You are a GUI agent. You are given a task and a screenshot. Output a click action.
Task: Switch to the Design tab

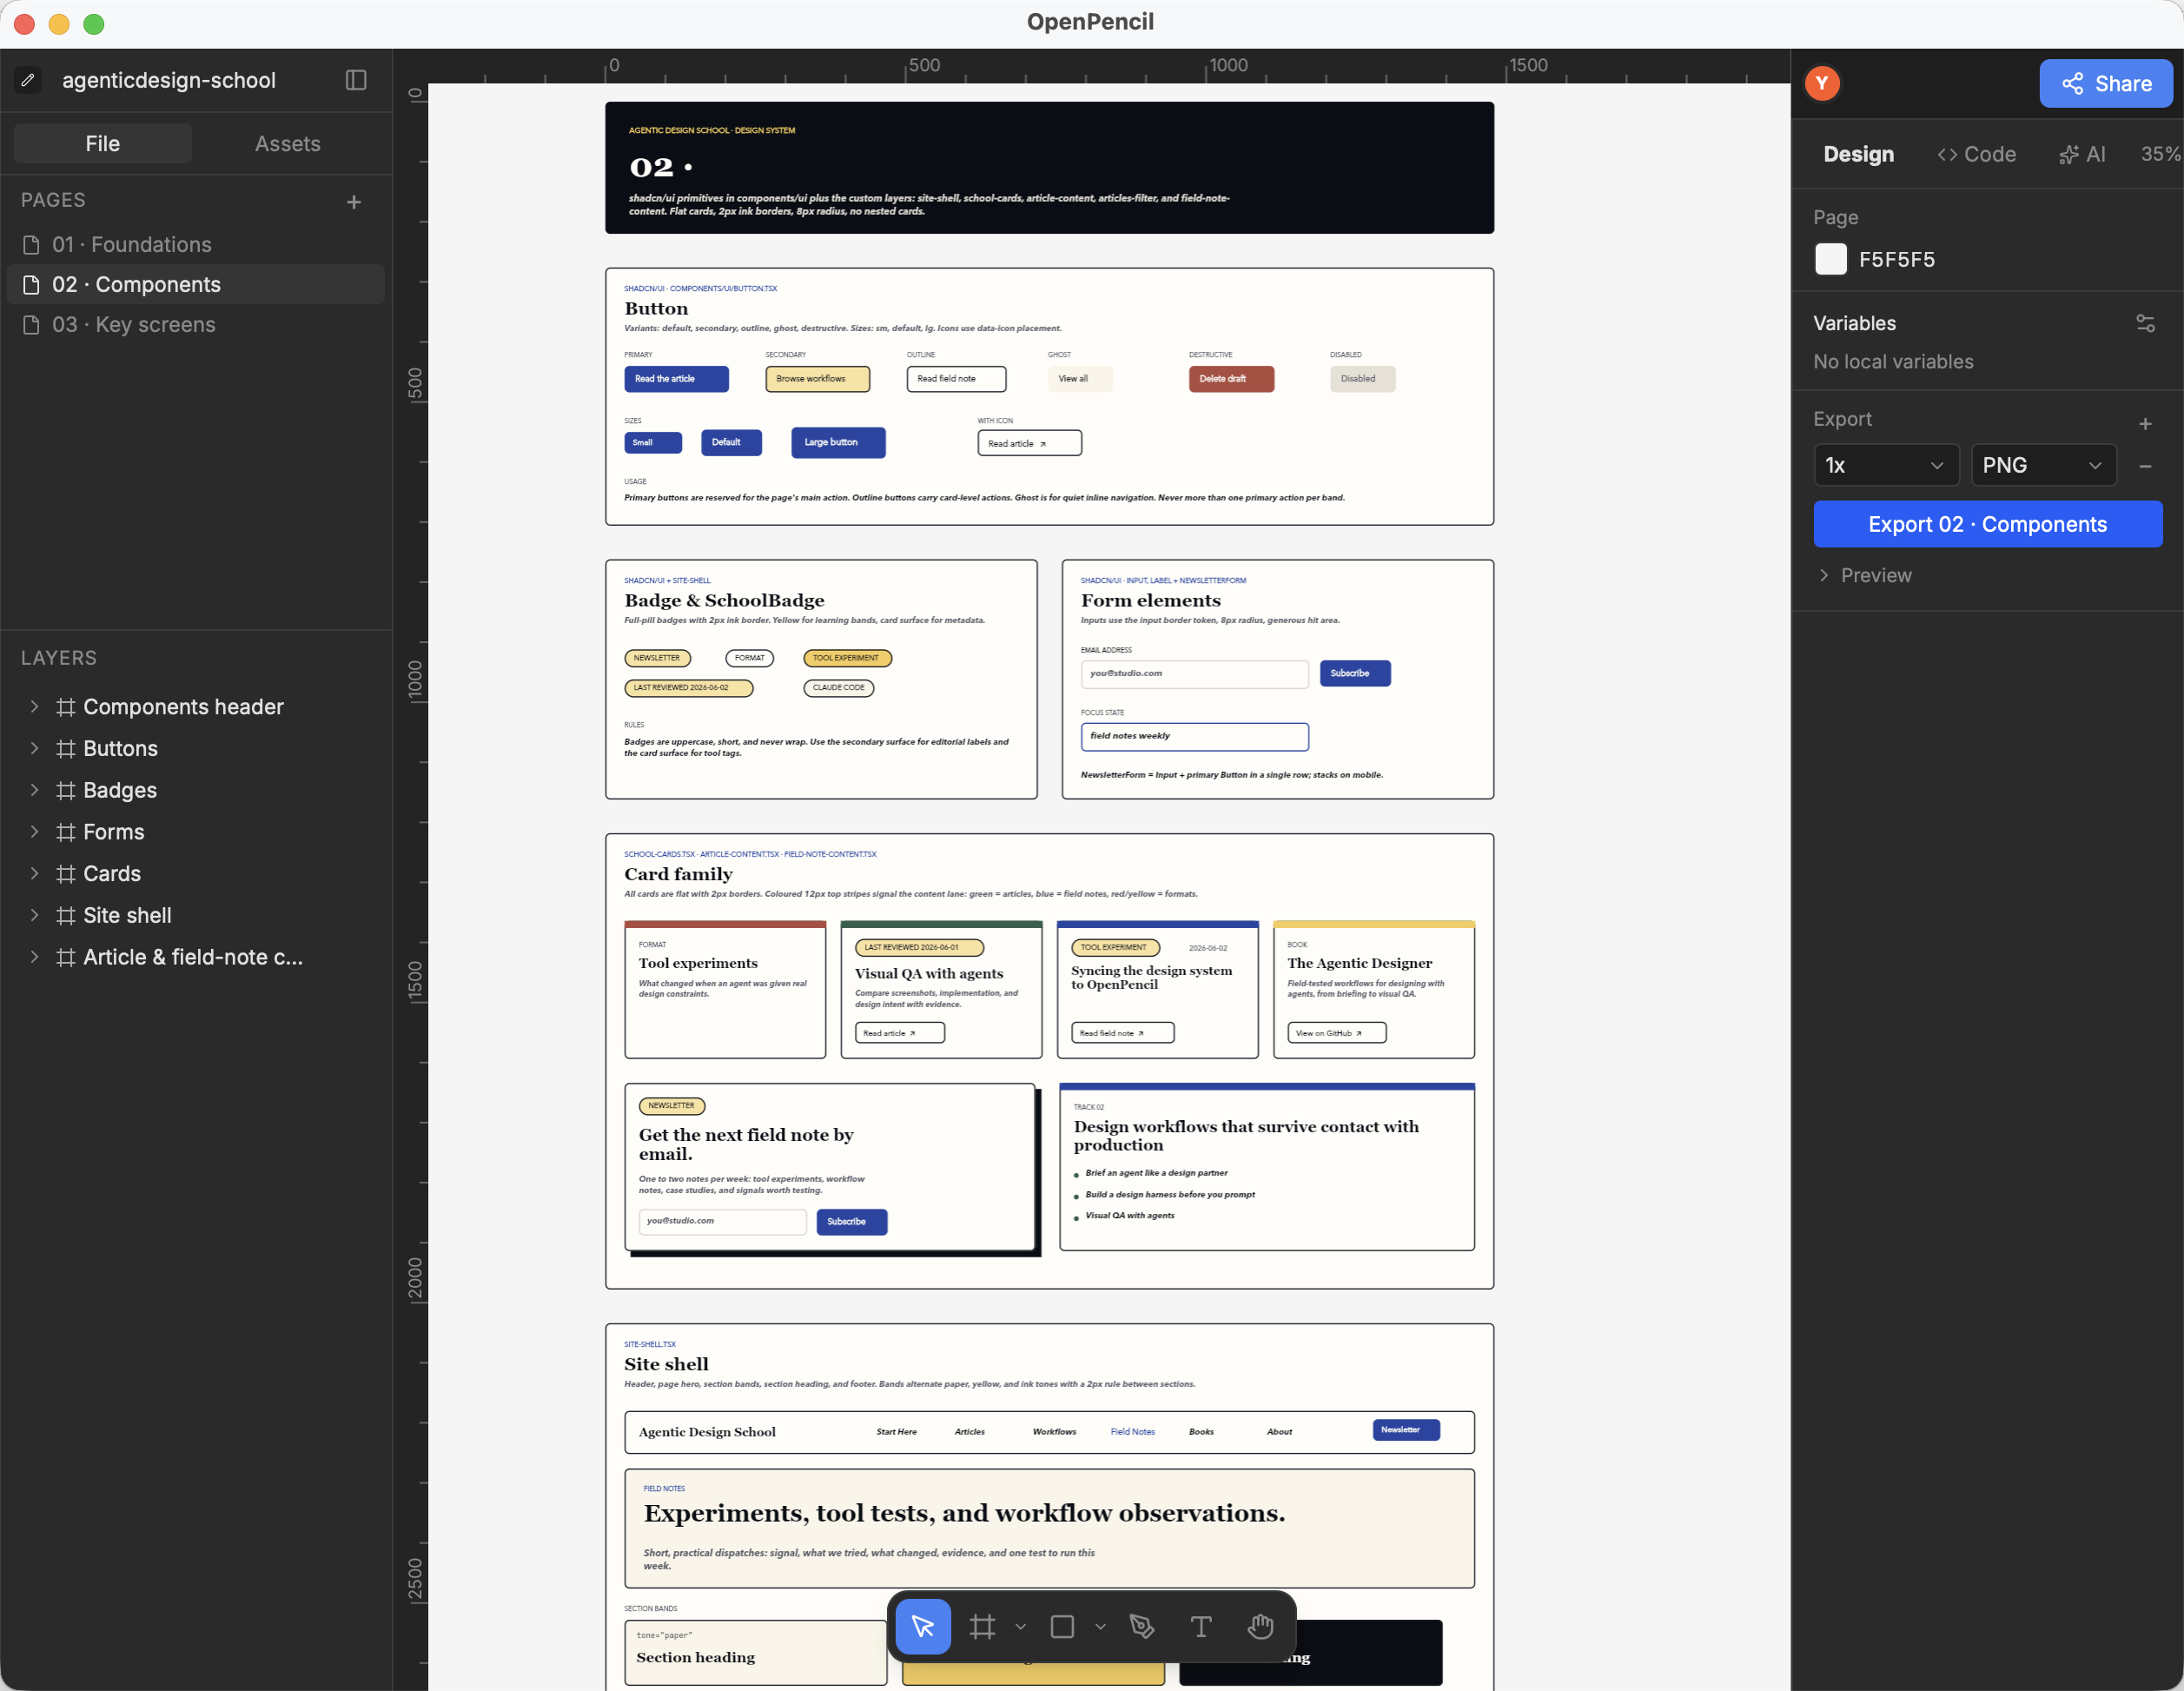1858,154
